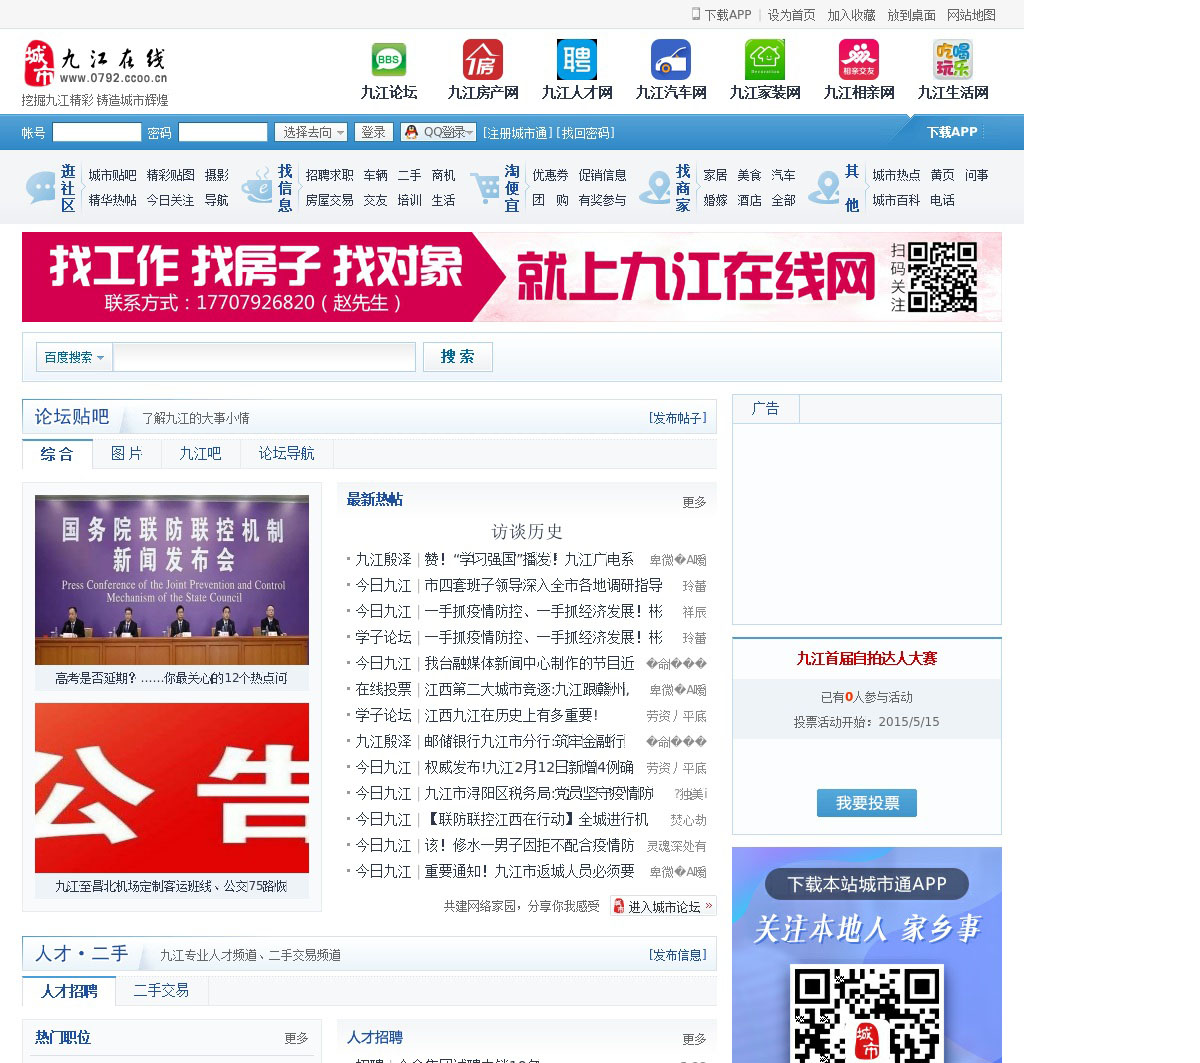Open the 进入城市论坛 link

(x=663, y=906)
